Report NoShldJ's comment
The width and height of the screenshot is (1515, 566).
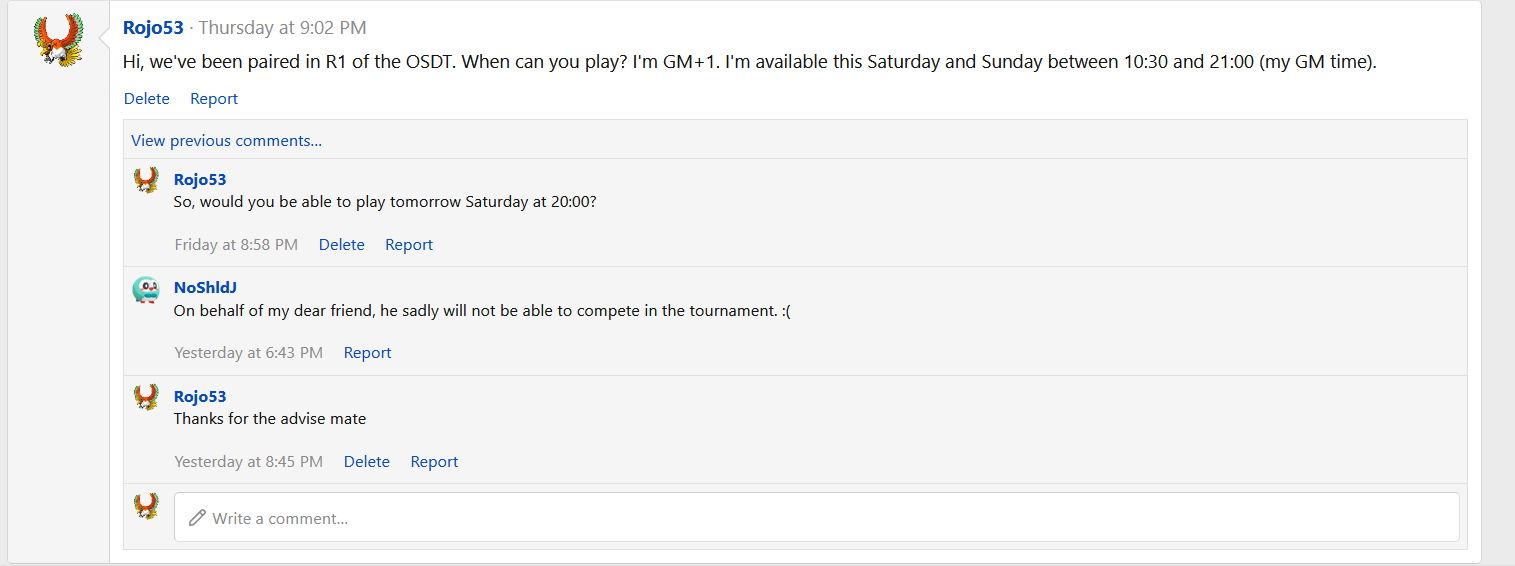pos(367,353)
